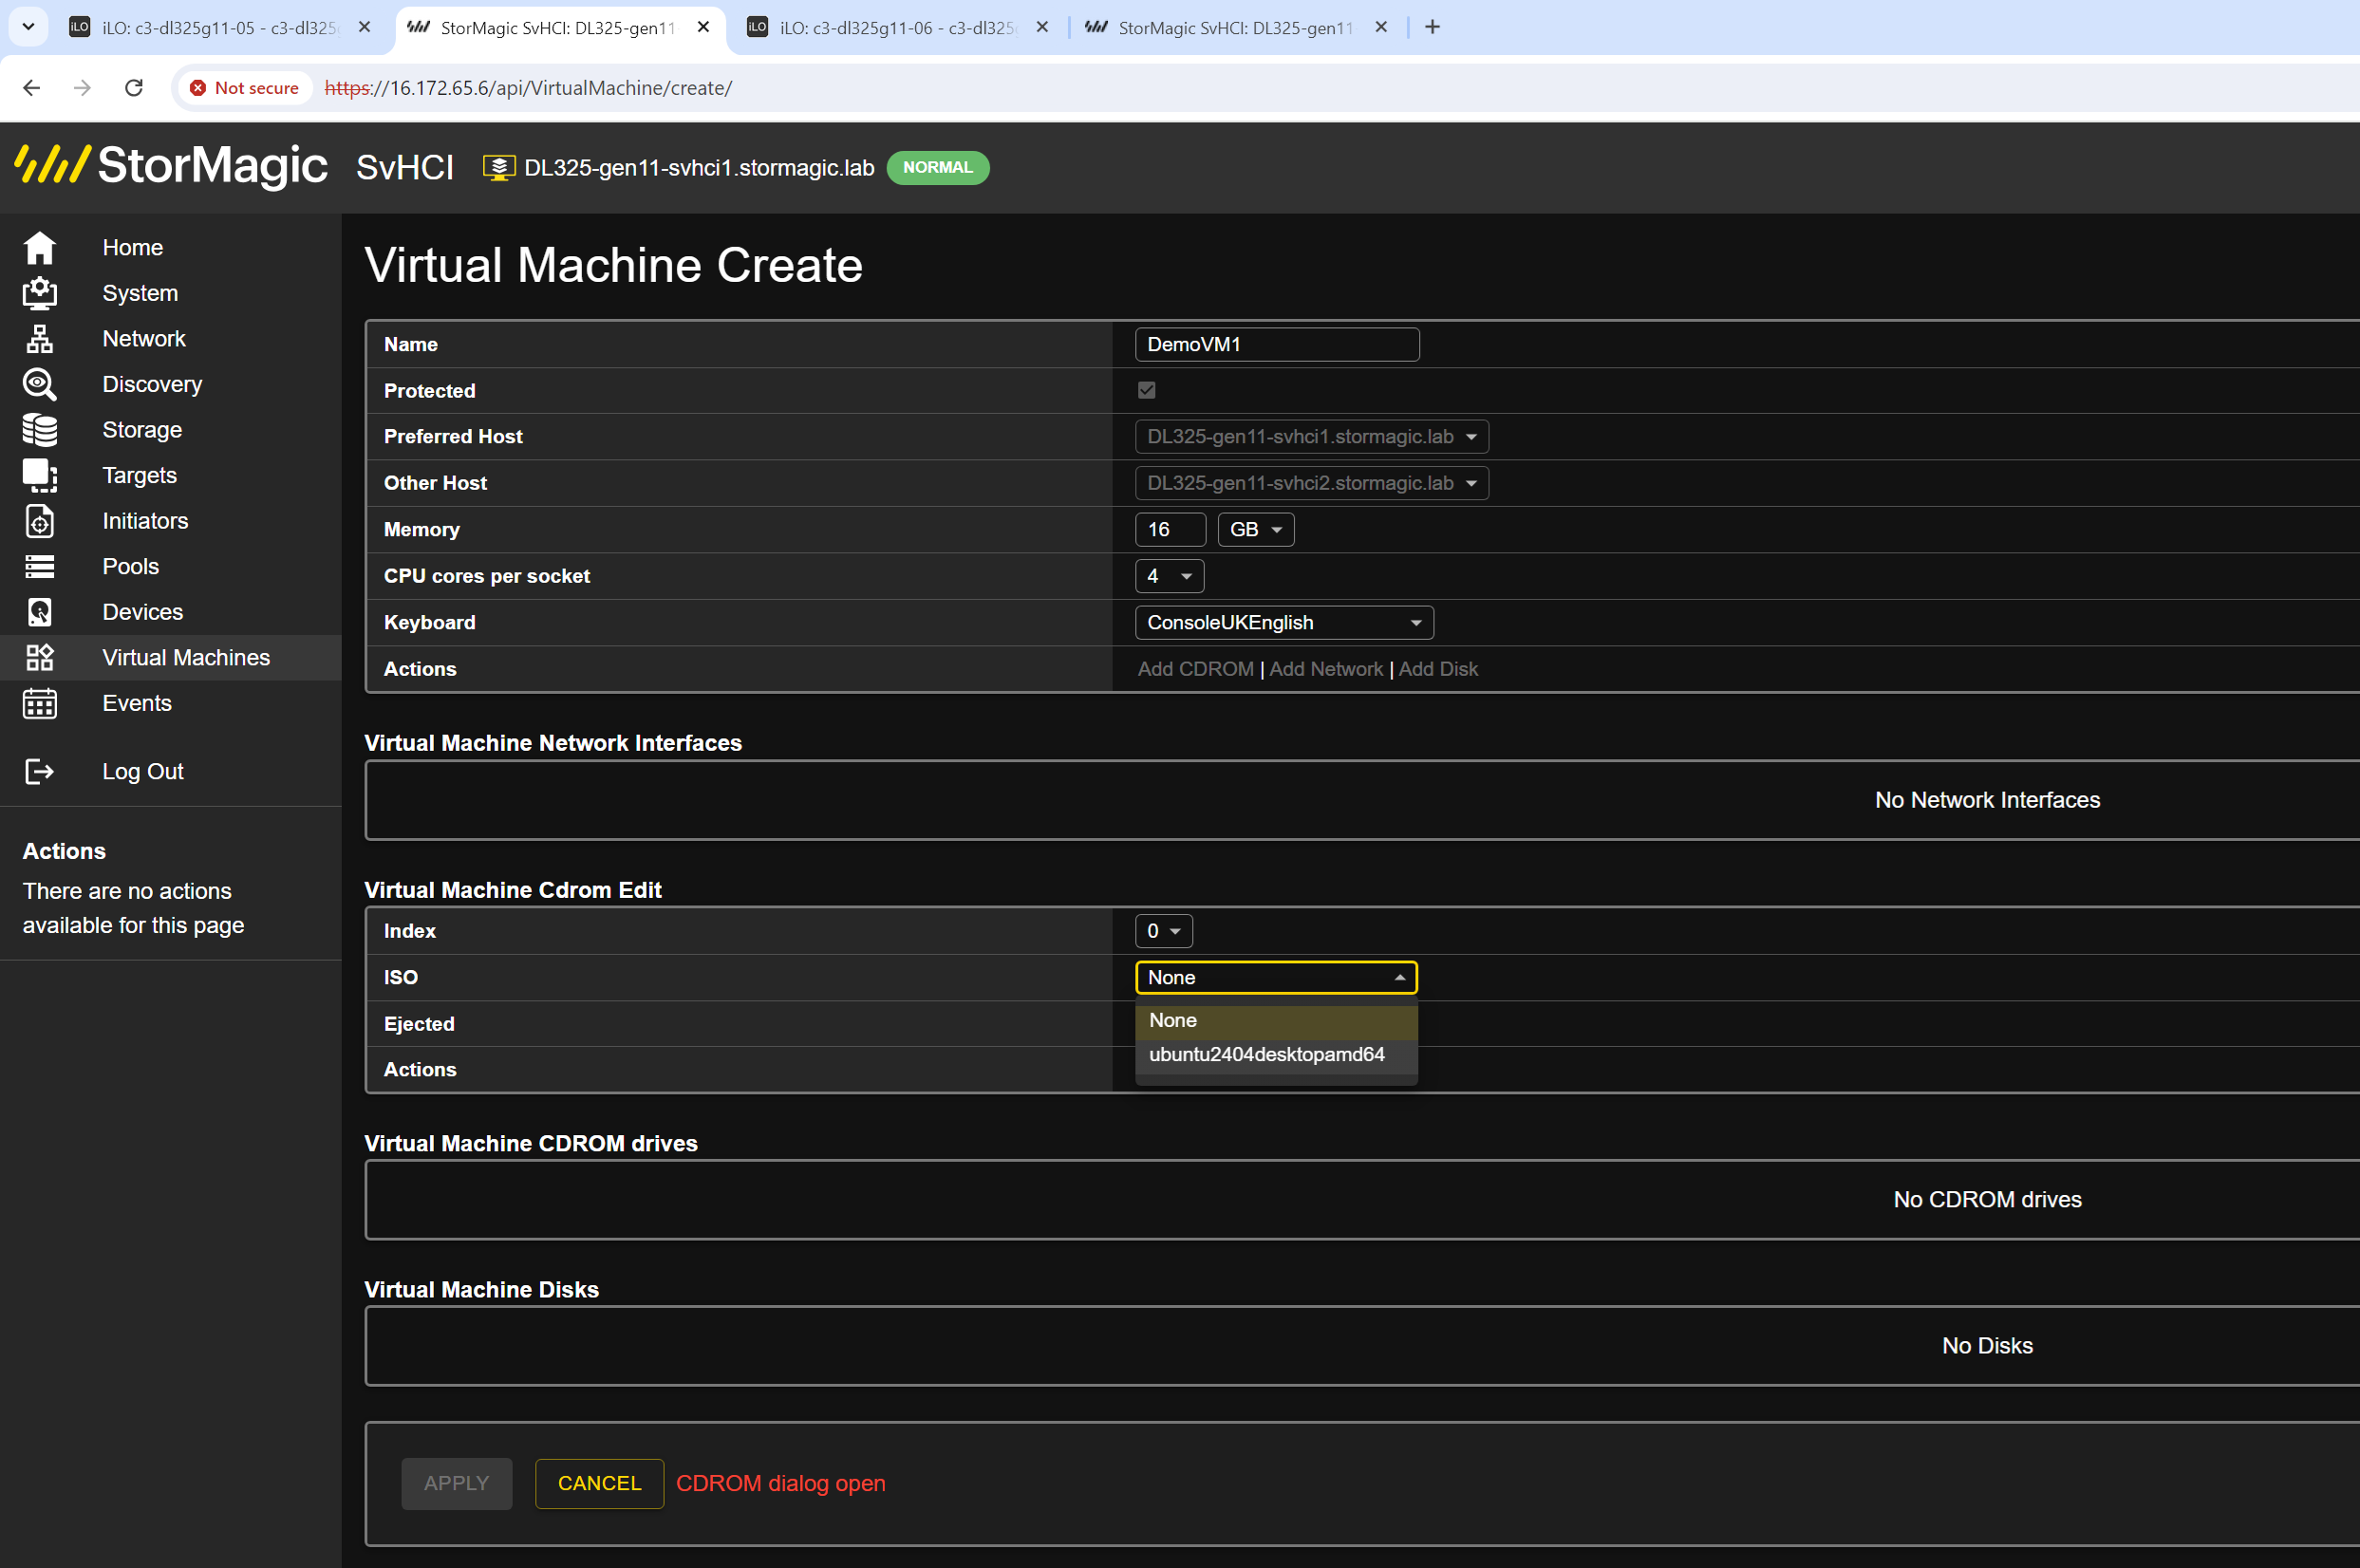Click the Pools stacked-bars icon

[x=40, y=566]
